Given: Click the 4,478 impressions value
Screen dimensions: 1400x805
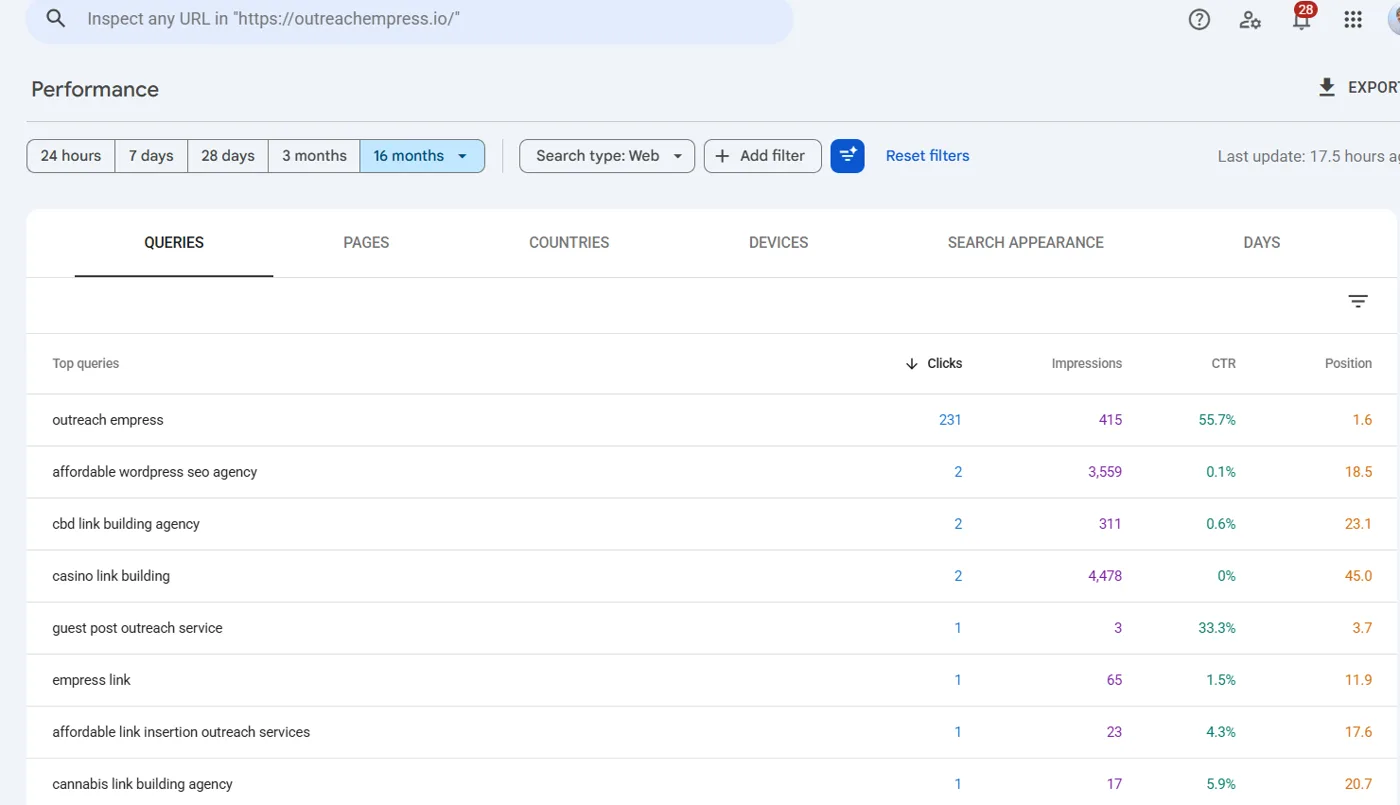Looking at the screenshot, I should click(1105, 576).
